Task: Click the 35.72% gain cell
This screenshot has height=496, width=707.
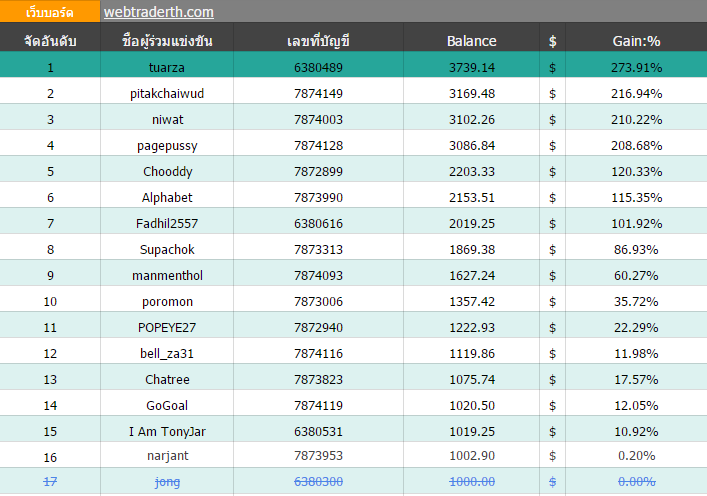Action: pos(636,302)
